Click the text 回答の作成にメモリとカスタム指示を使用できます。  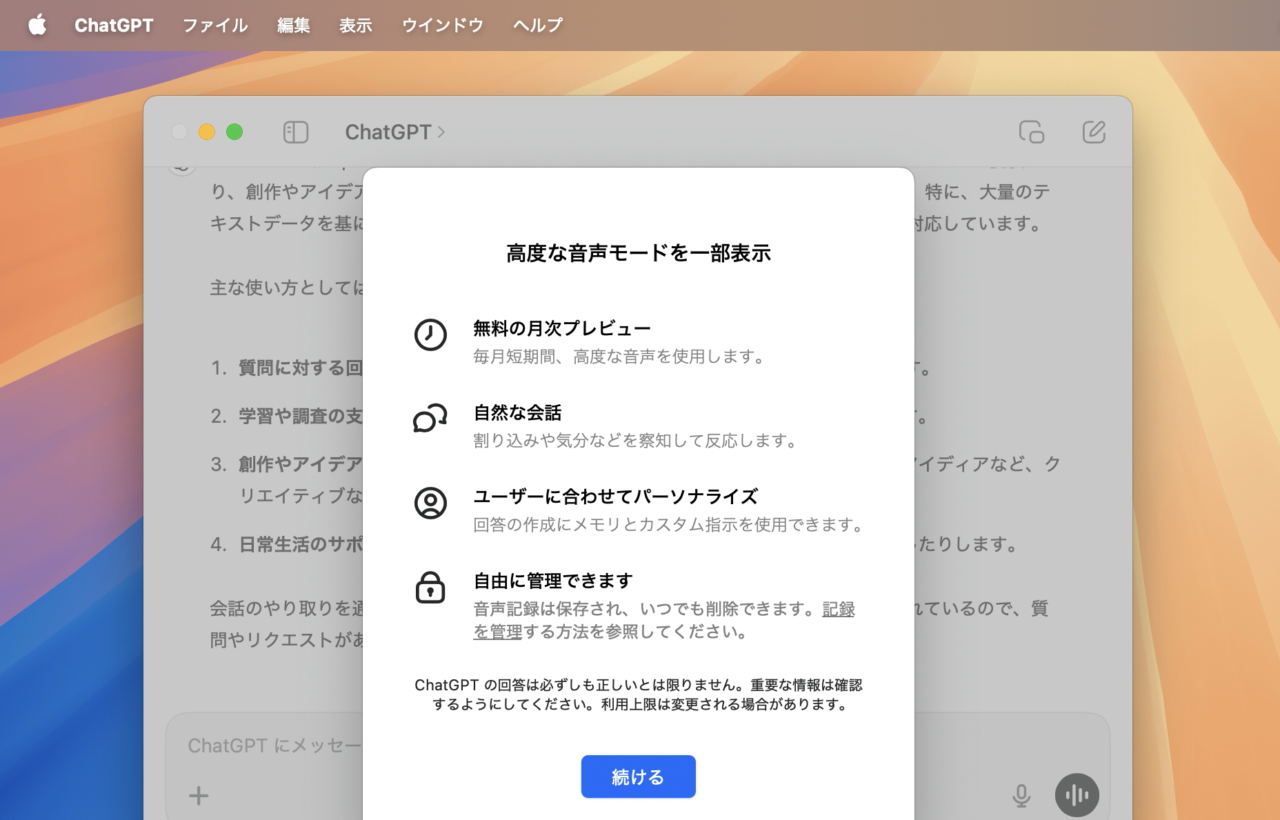coord(668,524)
